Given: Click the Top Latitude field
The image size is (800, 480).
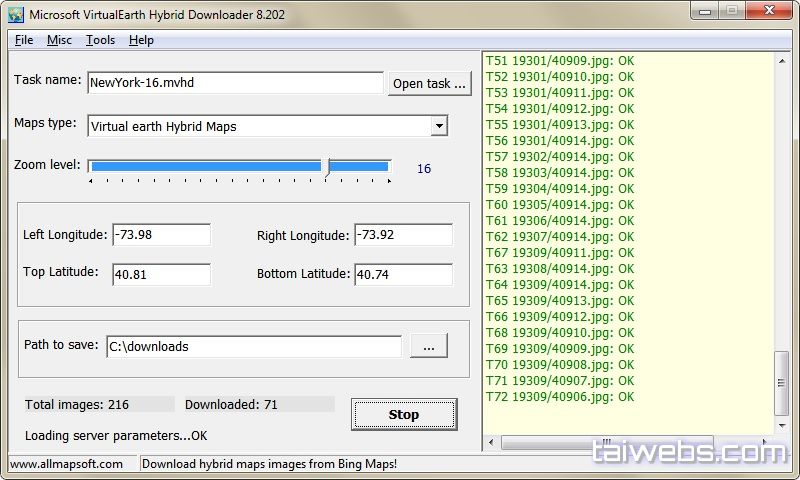Looking at the screenshot, I should 161,275.
